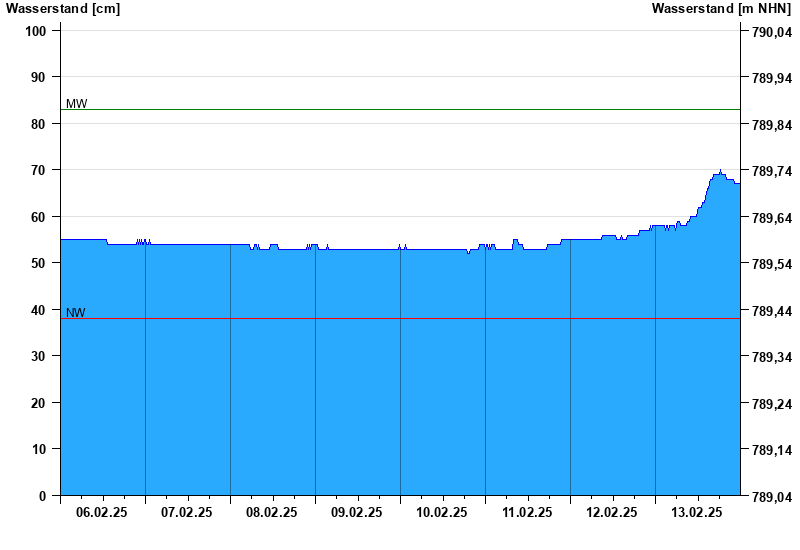
Task: Select the NW low water label
Action: coord(75,312)
